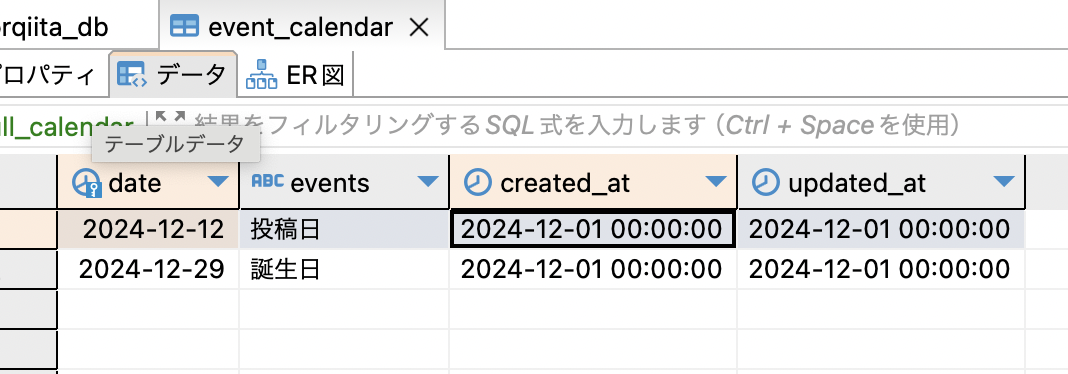The width and height of the screenshot is (1068, 374).
Task: Click the event_calendar tab table icon
Action: 184,27
